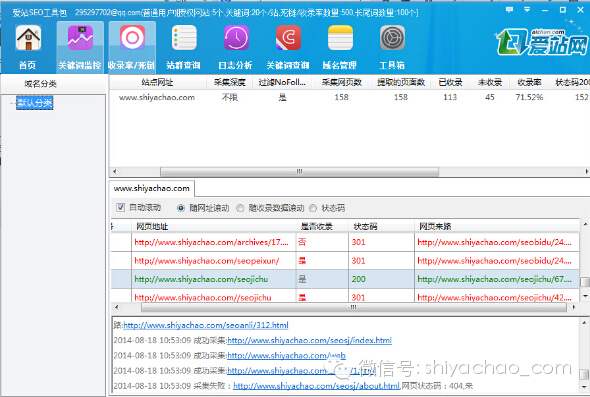Click the results table horizontal scrollbar thumb

coord(354,307)
